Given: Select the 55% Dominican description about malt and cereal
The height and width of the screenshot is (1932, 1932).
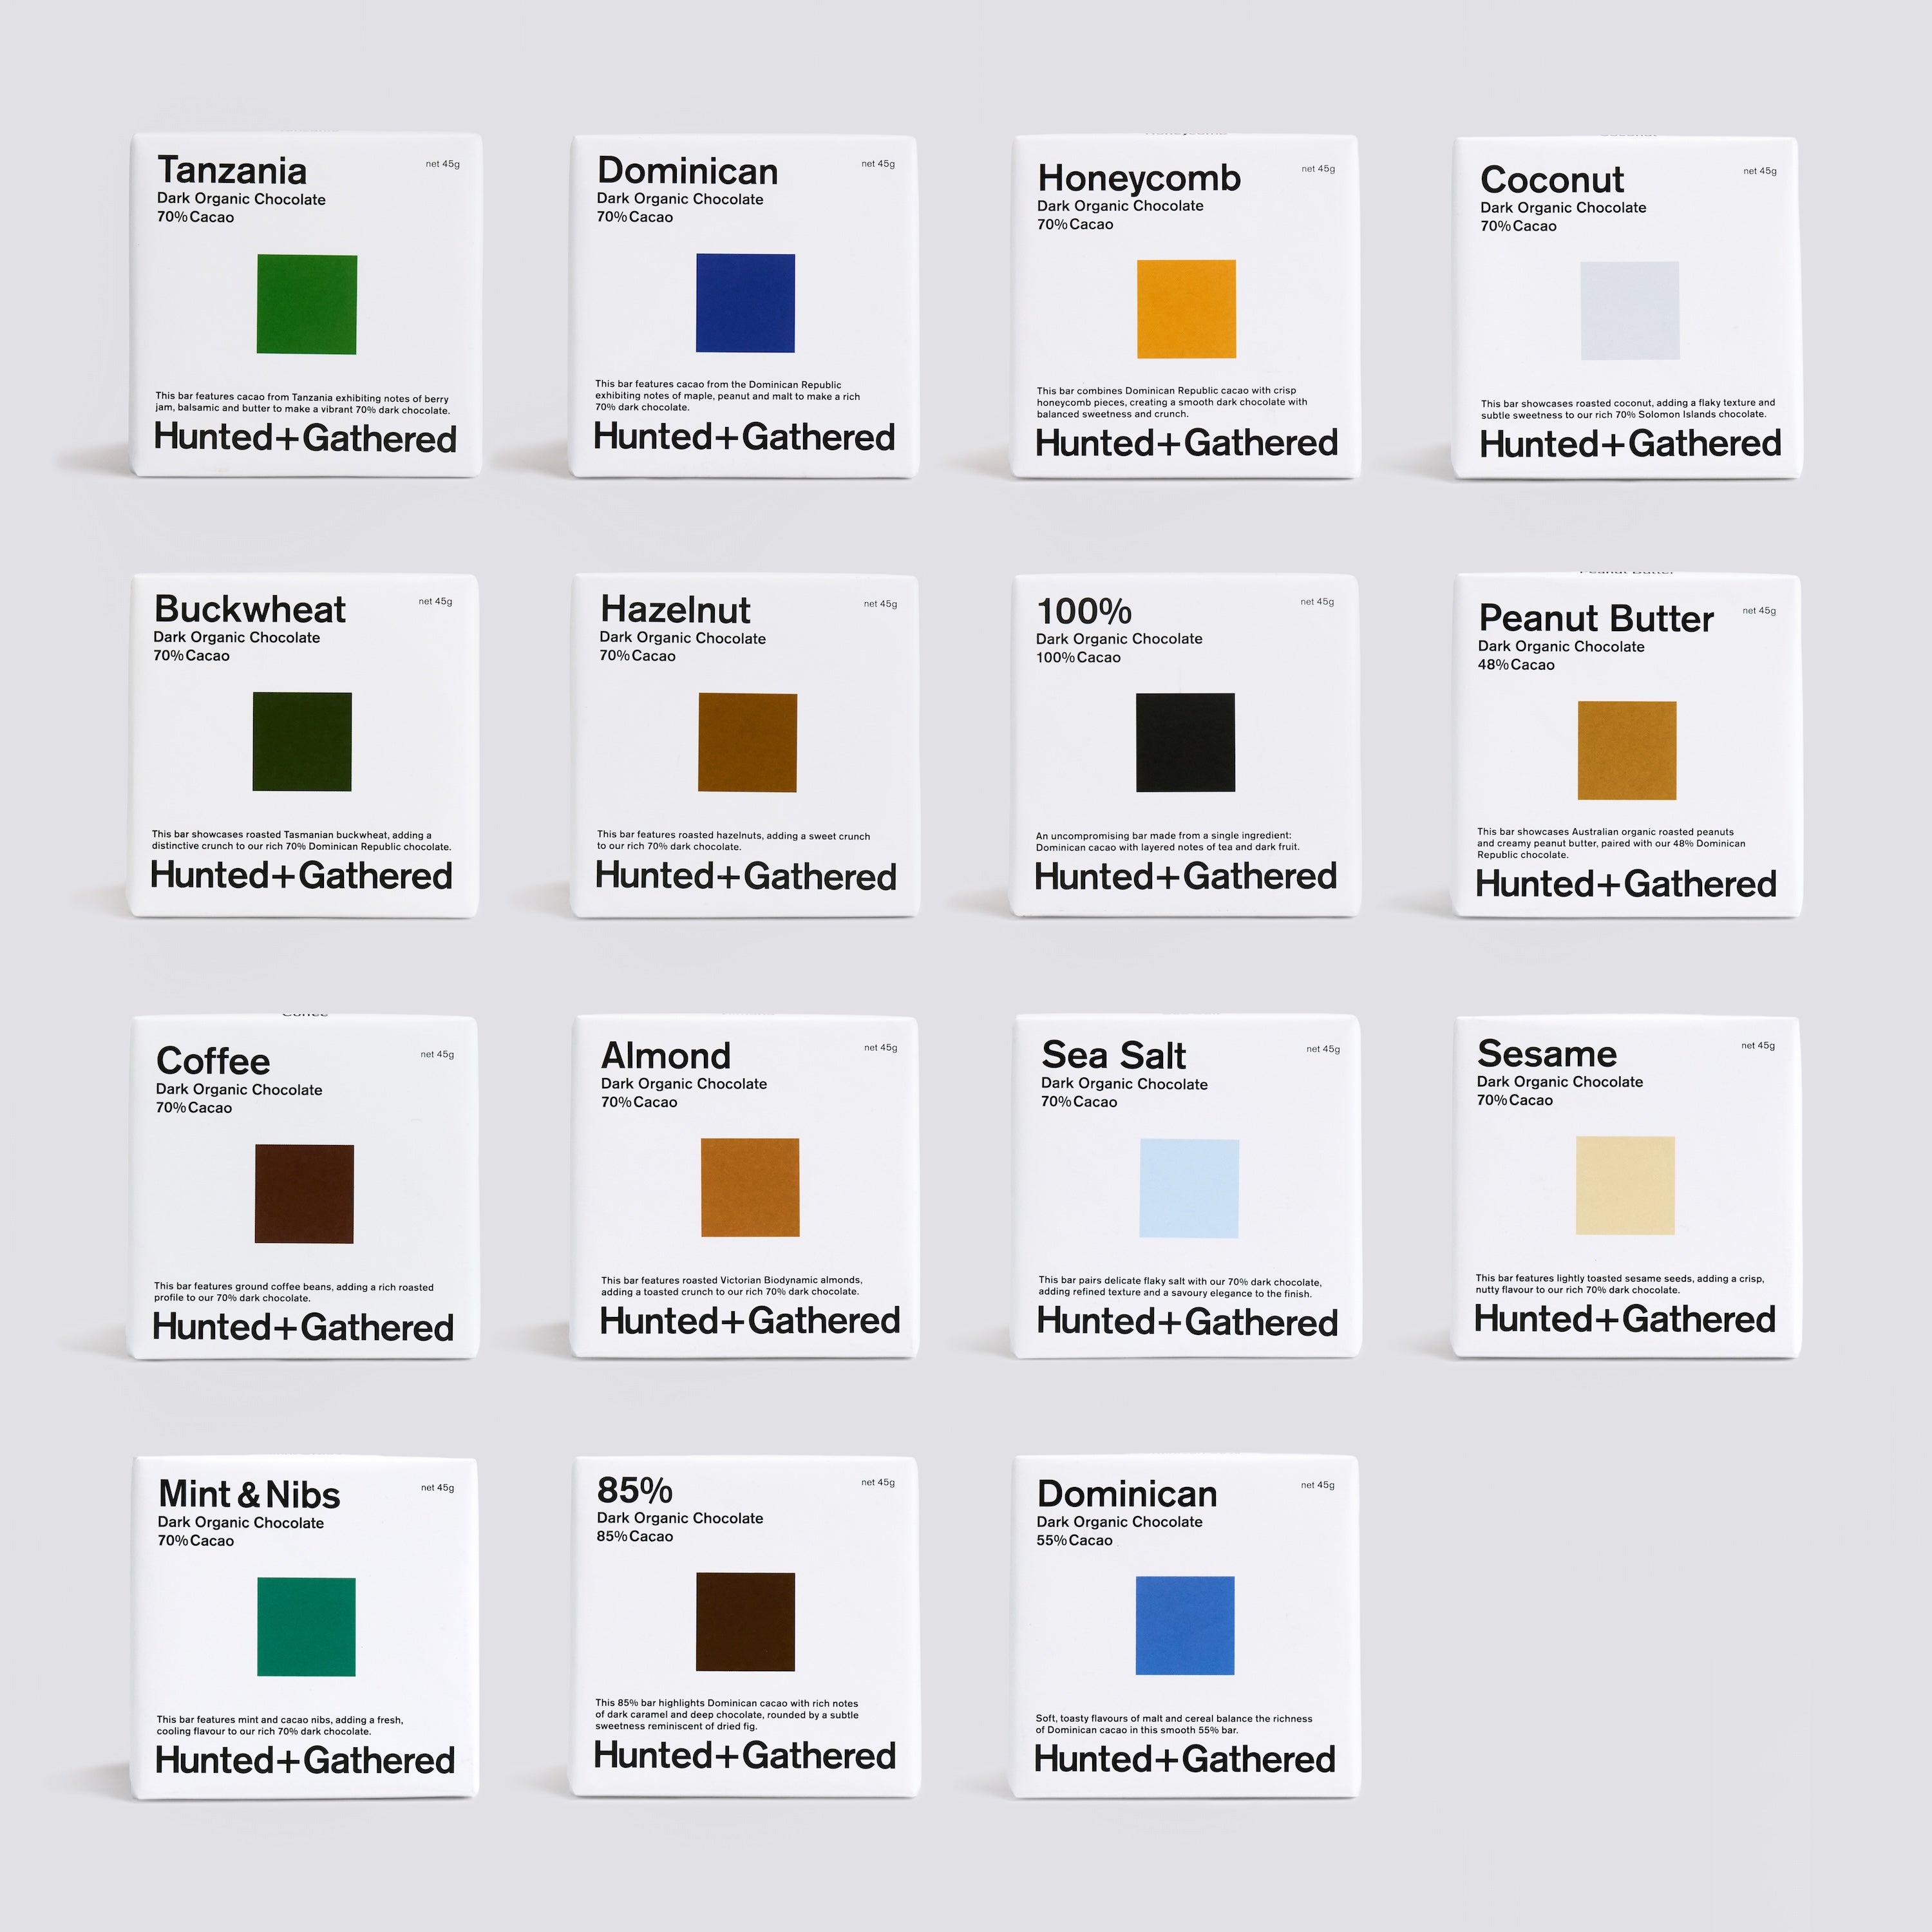Looking at the screenshot, I should click(1174, 1724).
